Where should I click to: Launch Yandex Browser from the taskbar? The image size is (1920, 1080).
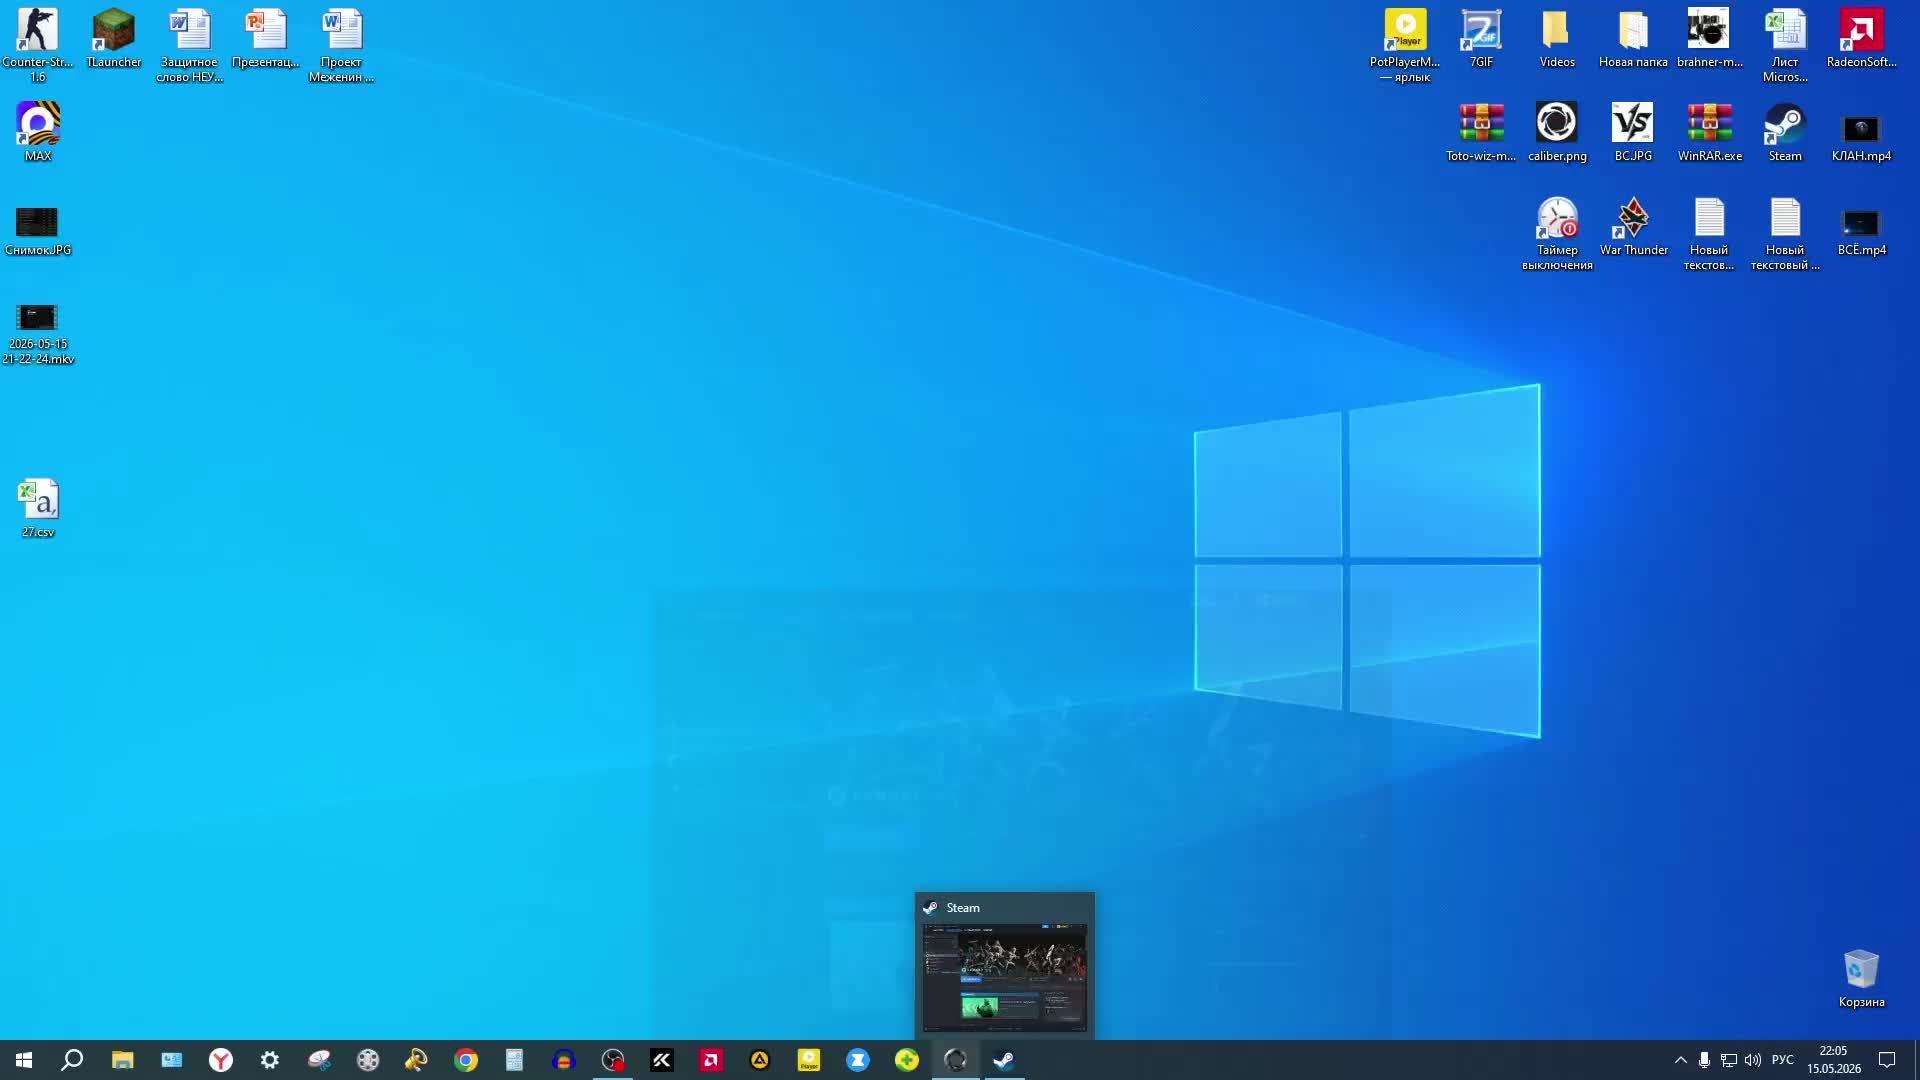coord(220,1060)
